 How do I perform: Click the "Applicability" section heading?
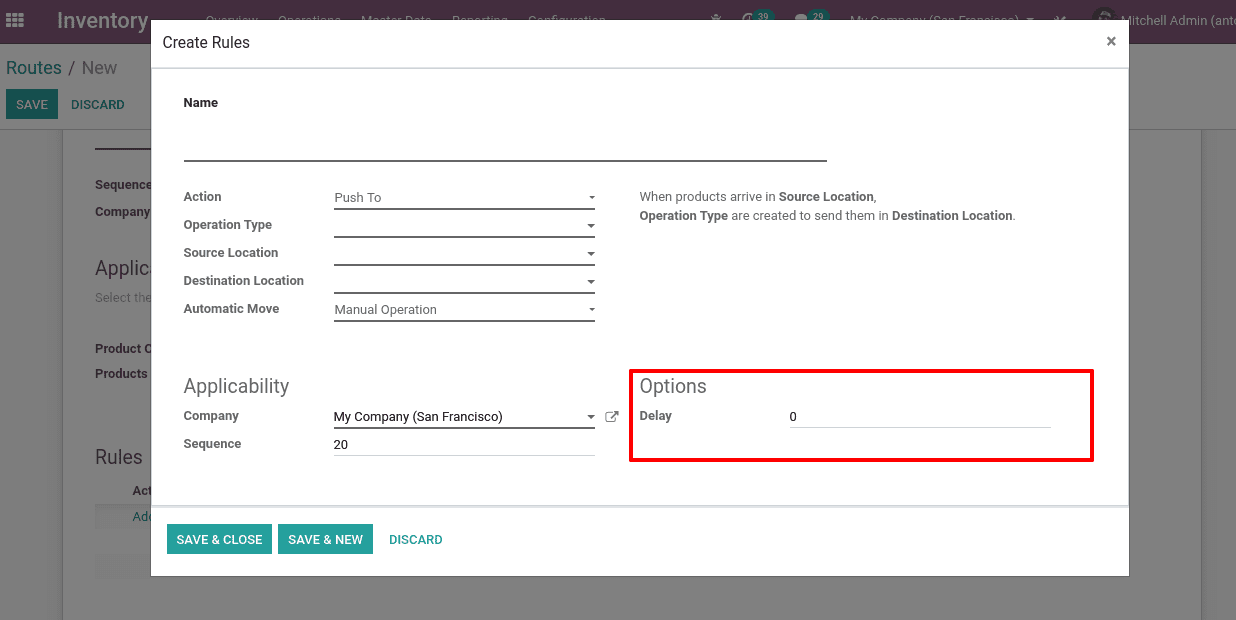pos(236,386)
